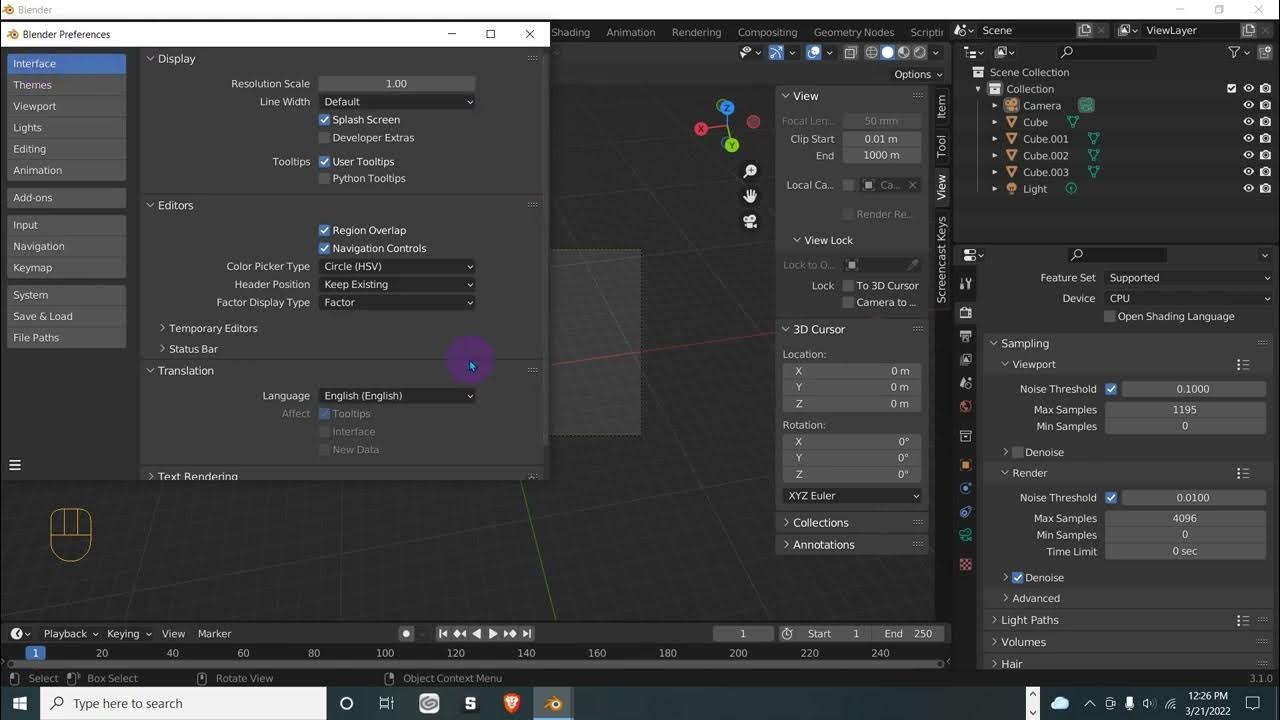Select the Item tab in sidebar
The width and height of the screenshot is (1280, 720).
(x=941, y=106)
